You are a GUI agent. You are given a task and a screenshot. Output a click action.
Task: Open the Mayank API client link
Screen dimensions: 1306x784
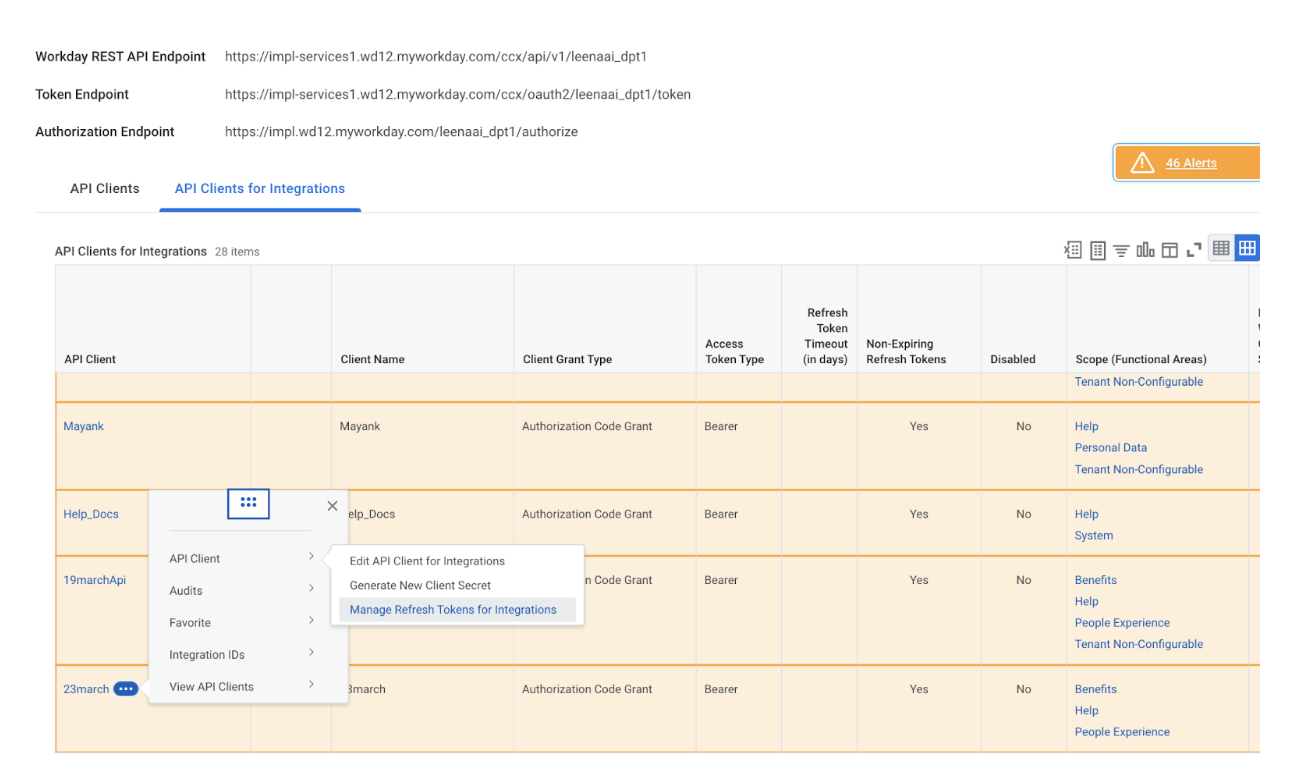point(84,427)
